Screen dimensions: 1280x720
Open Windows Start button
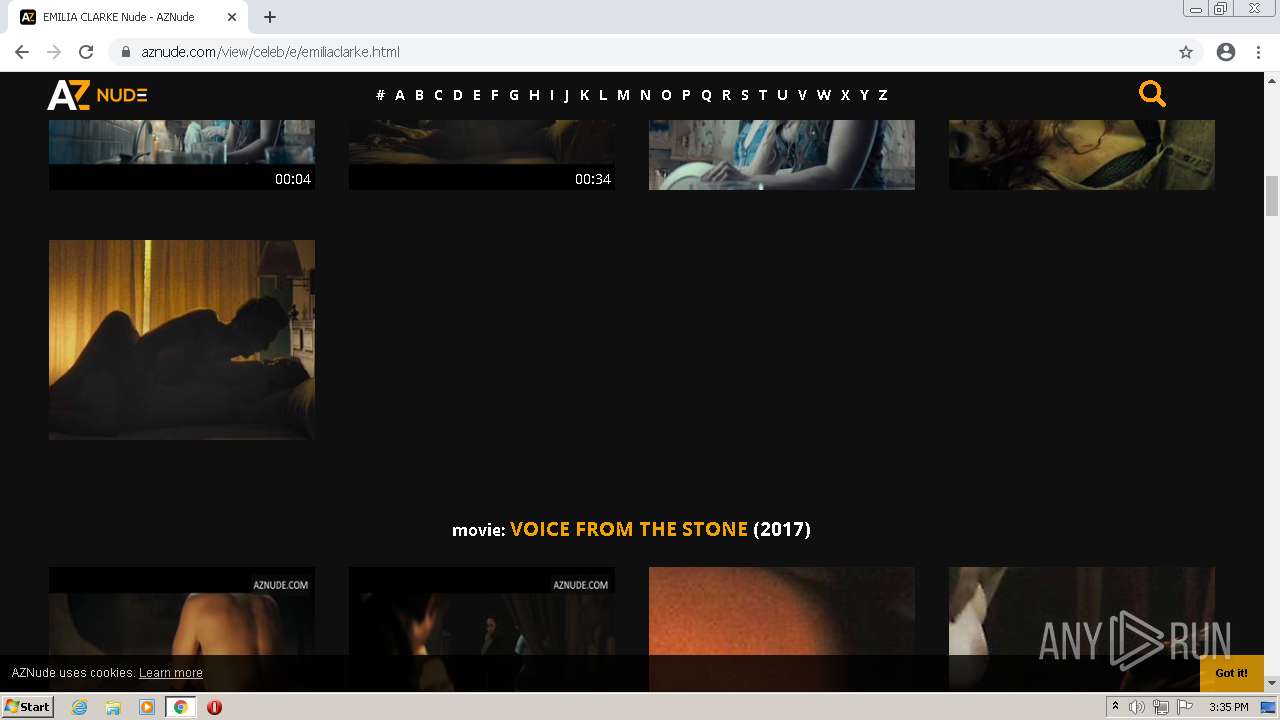[x=27, y=707]
